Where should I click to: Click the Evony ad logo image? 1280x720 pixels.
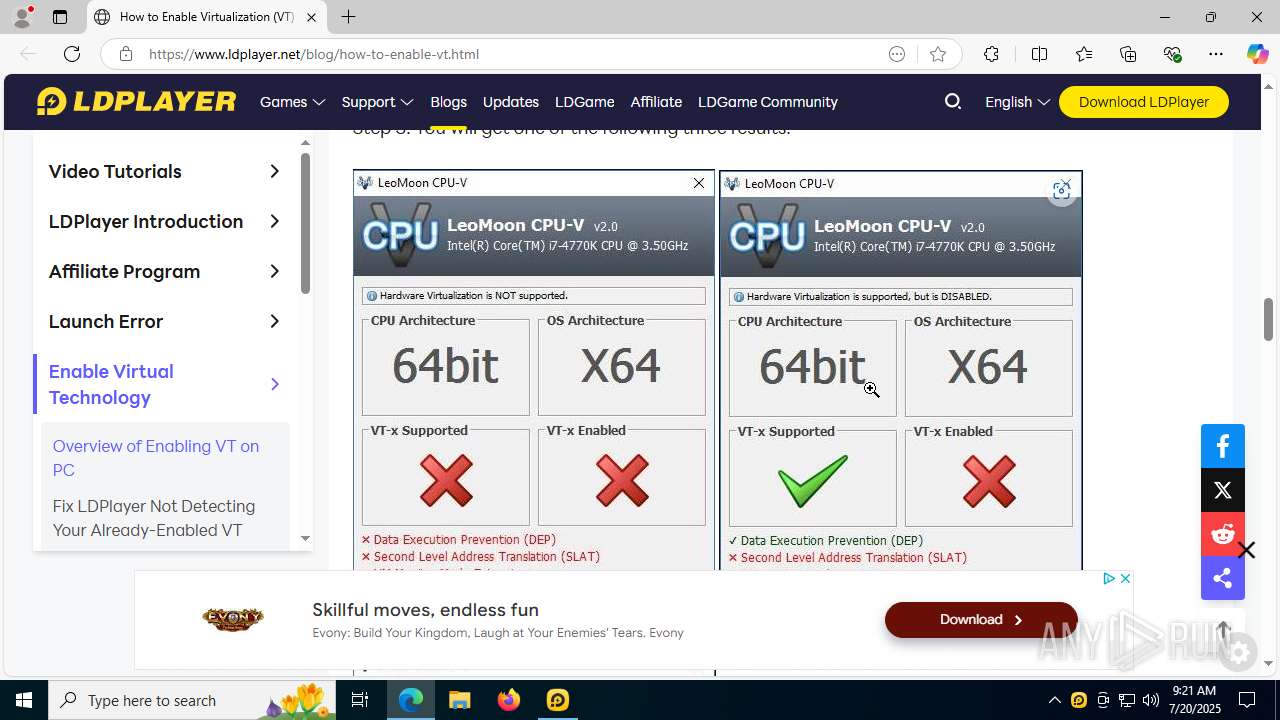[x=233, y=619]
